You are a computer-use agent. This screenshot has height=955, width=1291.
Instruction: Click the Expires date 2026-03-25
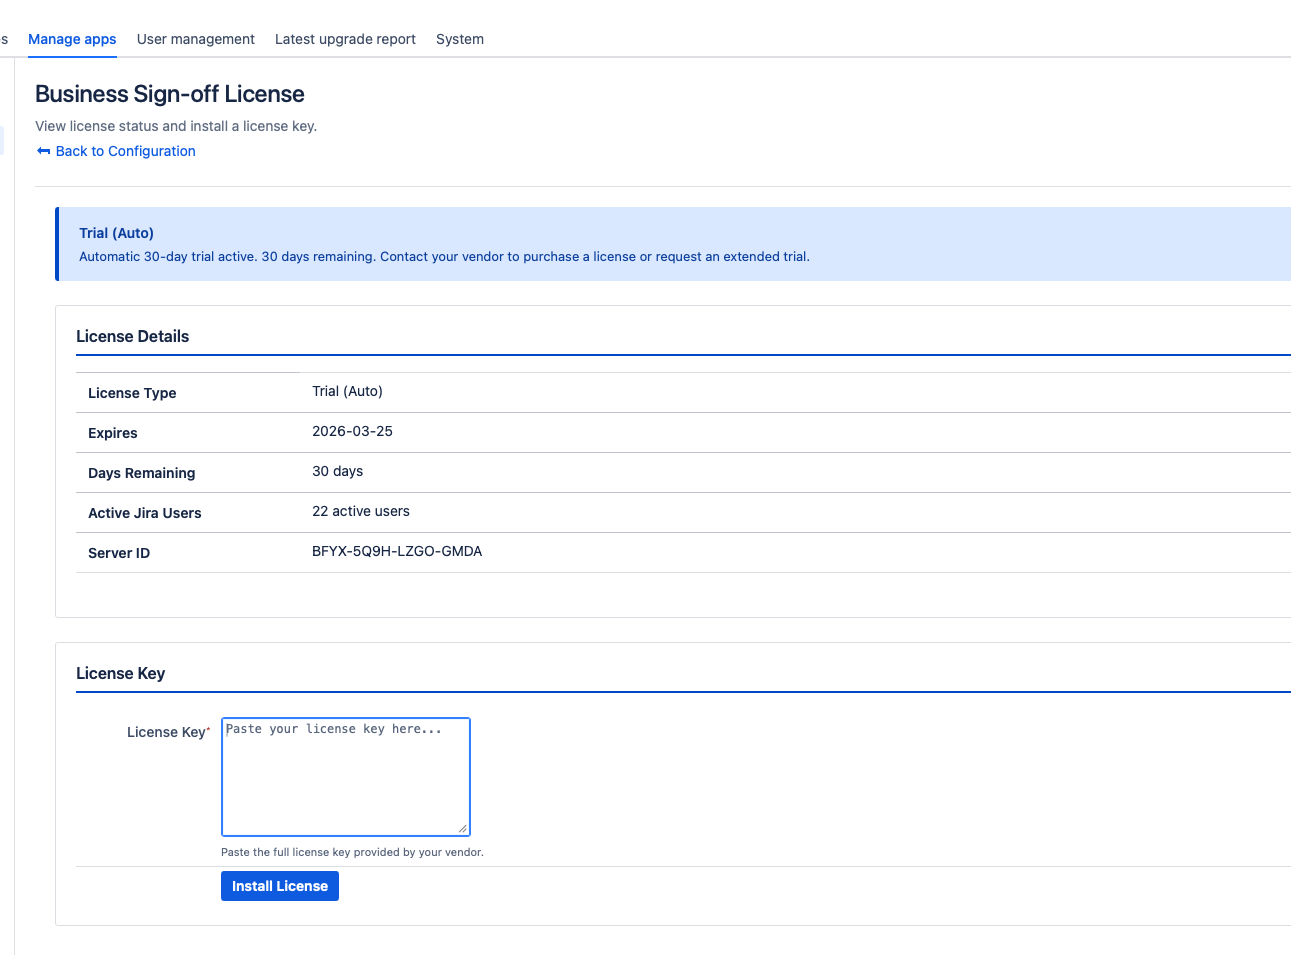(x=353, y=431)
